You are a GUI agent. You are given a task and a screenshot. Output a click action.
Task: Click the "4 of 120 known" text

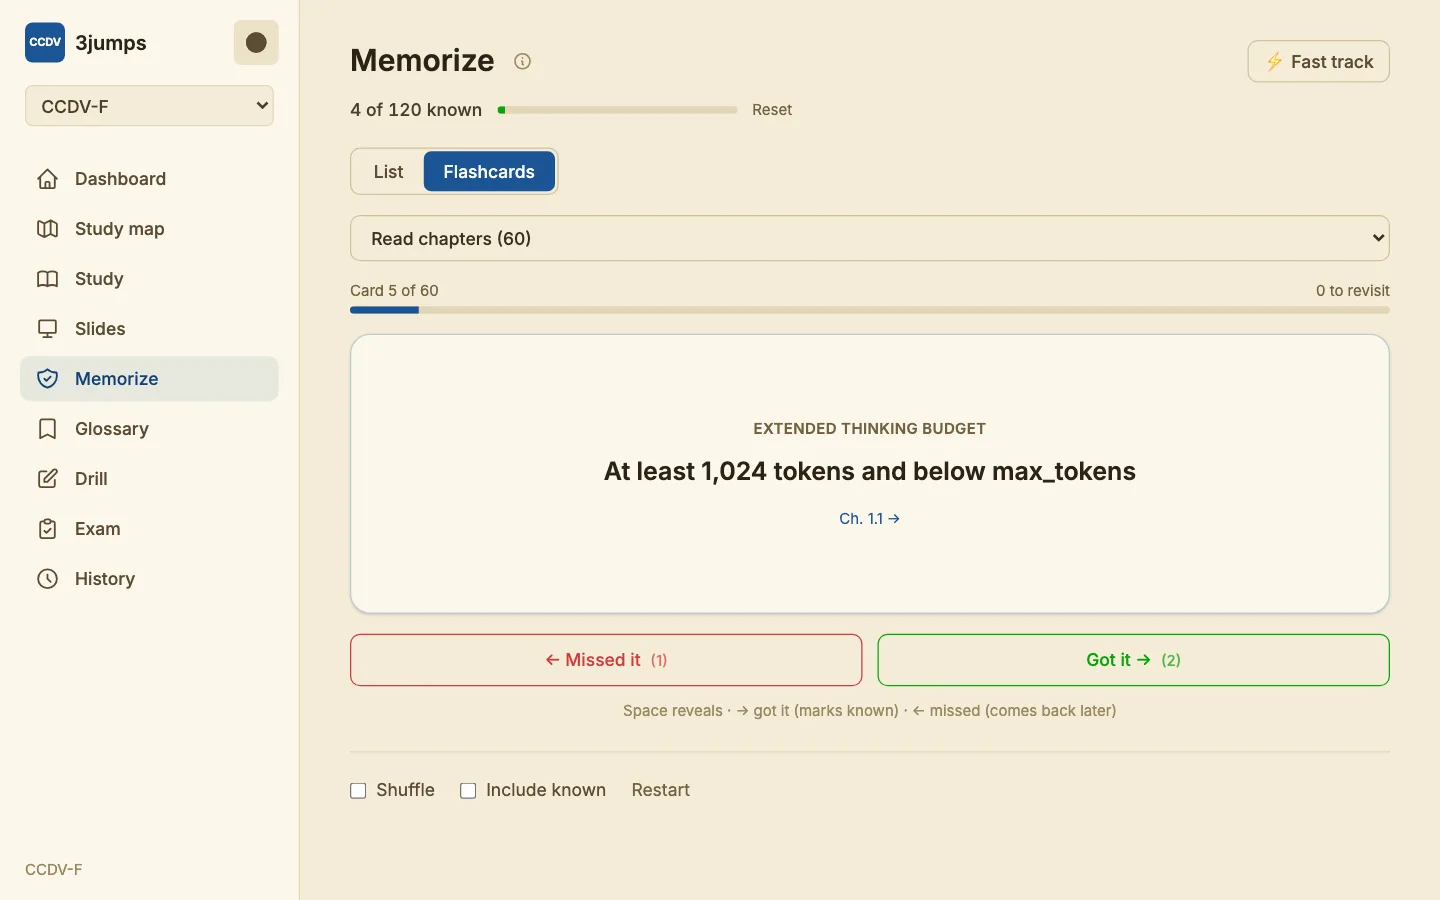pyautogui.click(x=416, y=110)
